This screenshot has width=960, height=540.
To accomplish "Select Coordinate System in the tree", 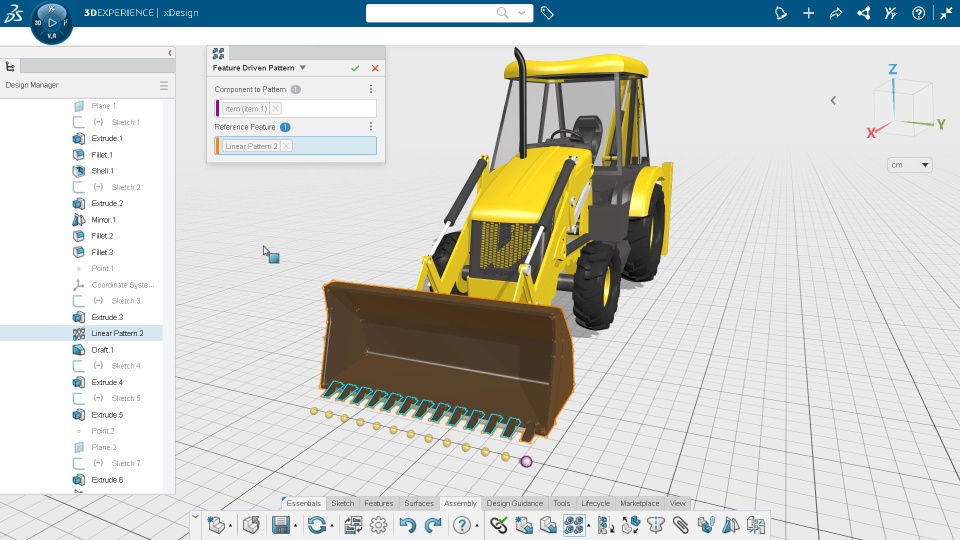I will click(122, 285).
